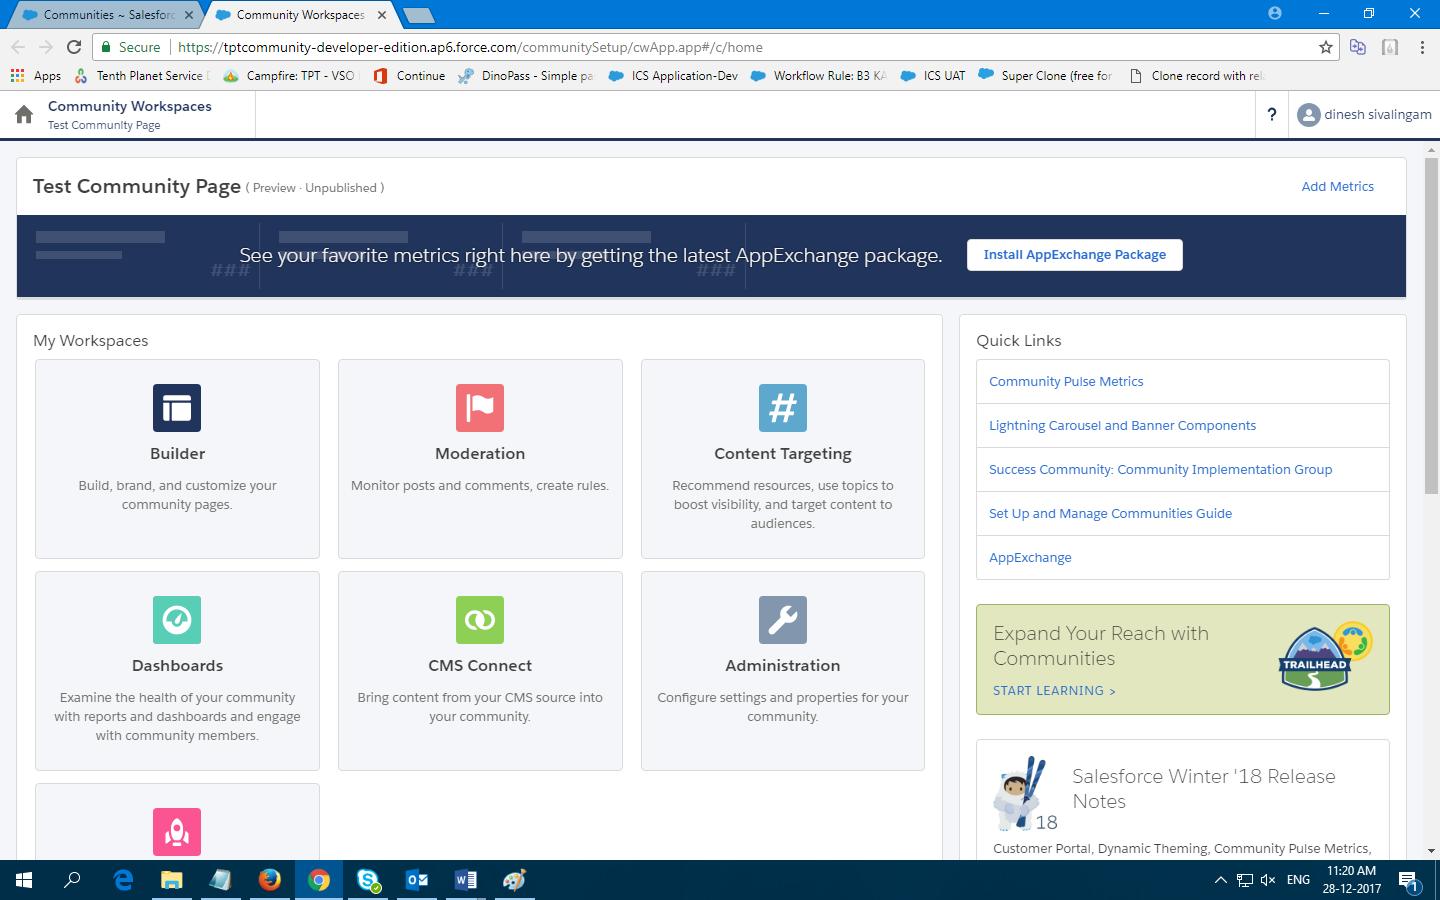Open the Apps shortcut in bookmarks bar
The image size is (1440, 900).
tap(36, 75)
